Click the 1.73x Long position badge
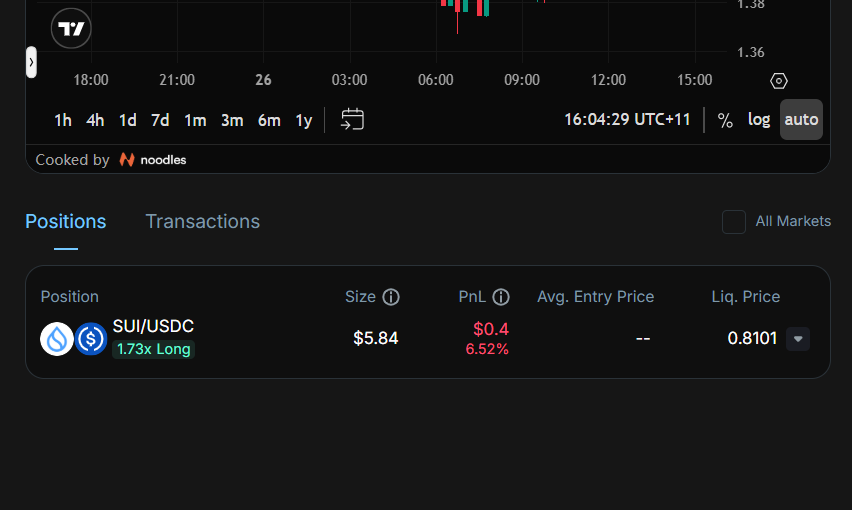This screenshot has height=510, width=852. tap(153, 349)
